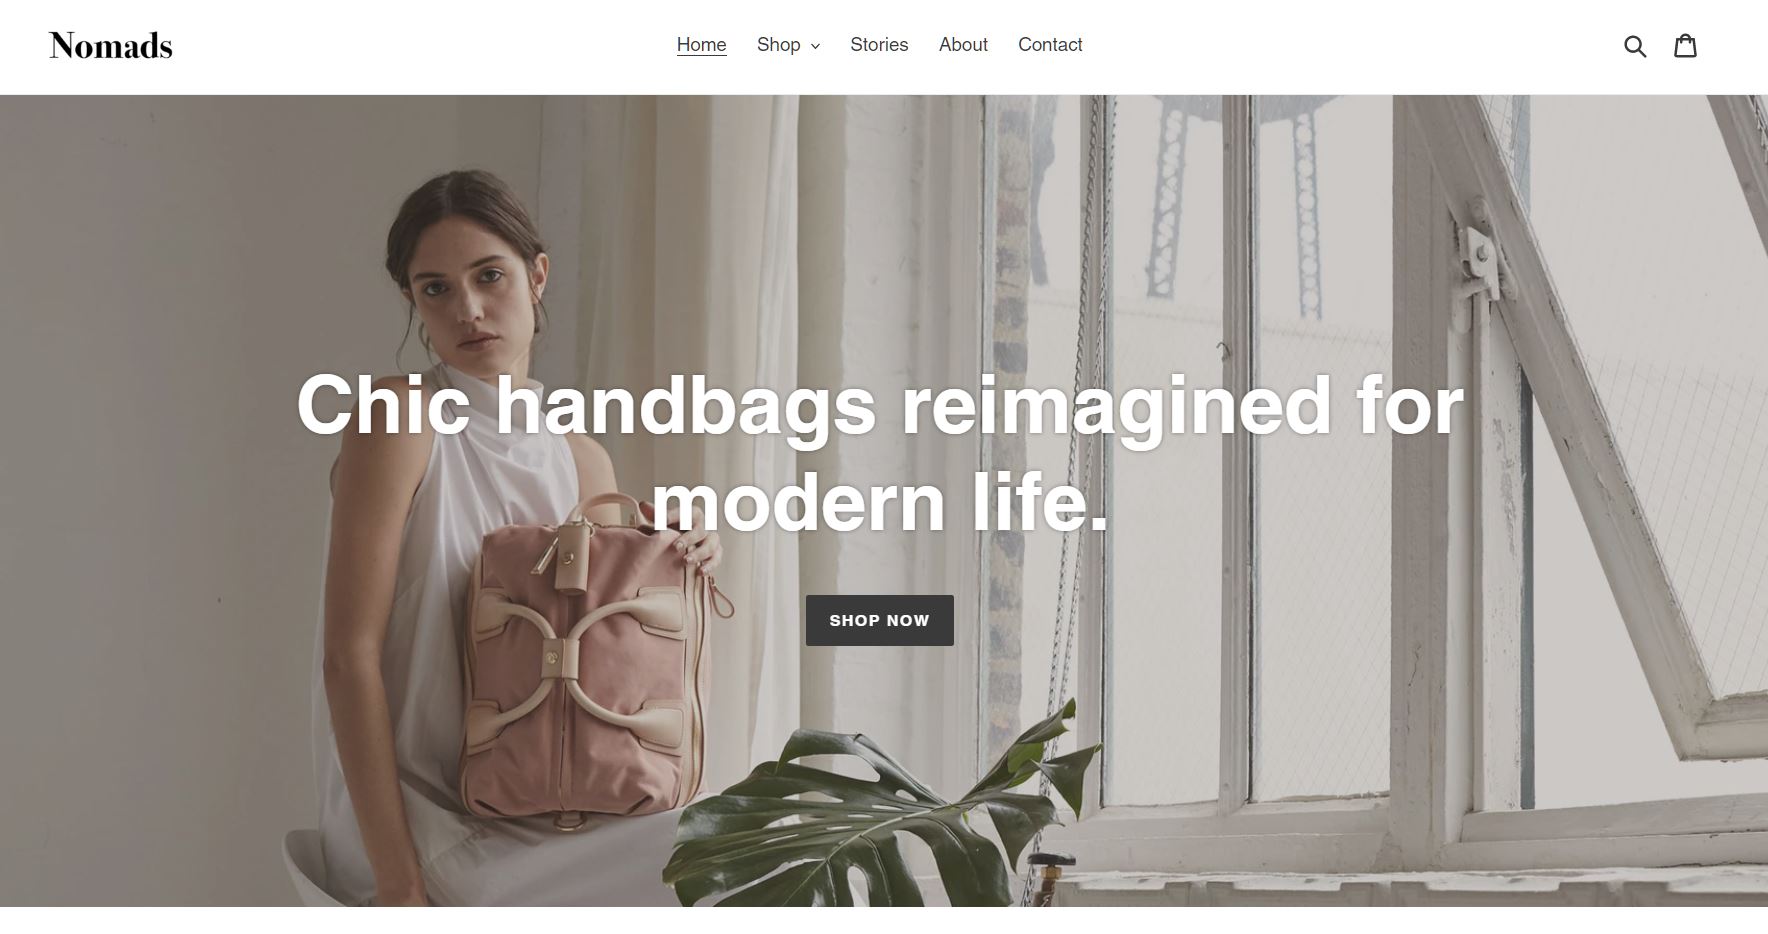Click the 'Chic handbags reimagined for' headline
This screenshot has width=1768, height=934.
tap(880, 405)
